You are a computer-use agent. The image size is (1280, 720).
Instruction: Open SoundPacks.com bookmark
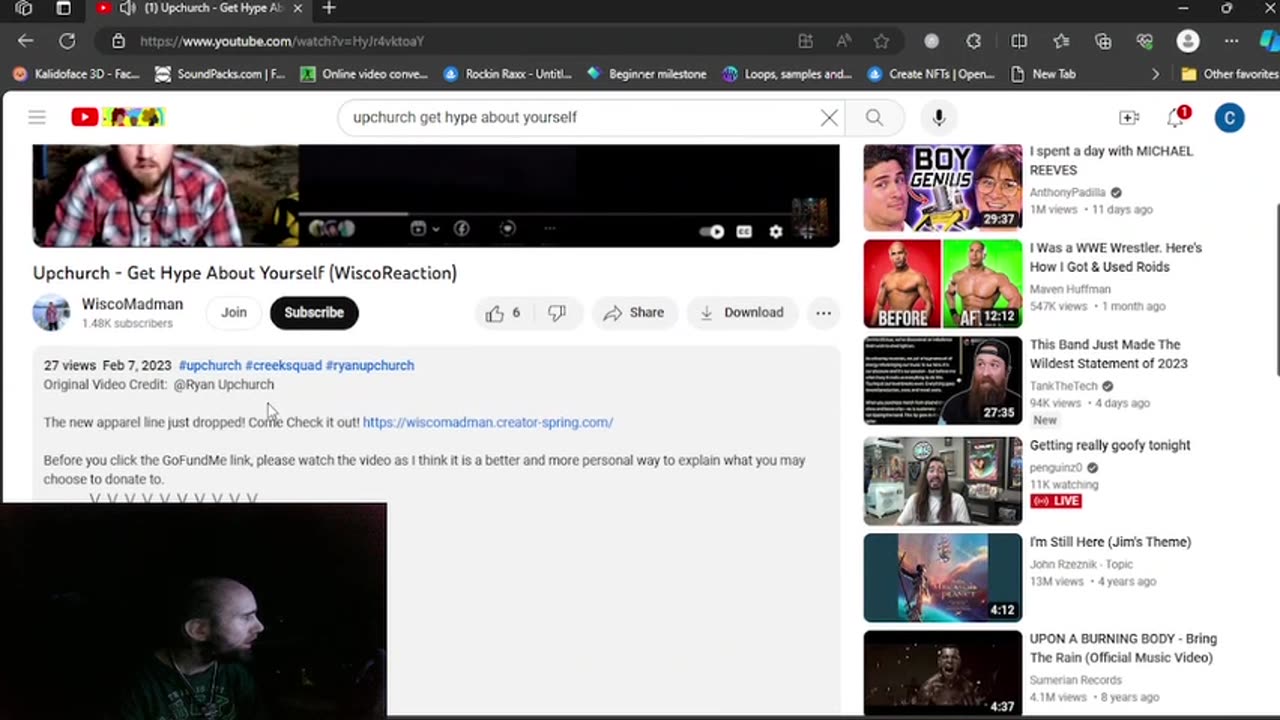[221, 74]
